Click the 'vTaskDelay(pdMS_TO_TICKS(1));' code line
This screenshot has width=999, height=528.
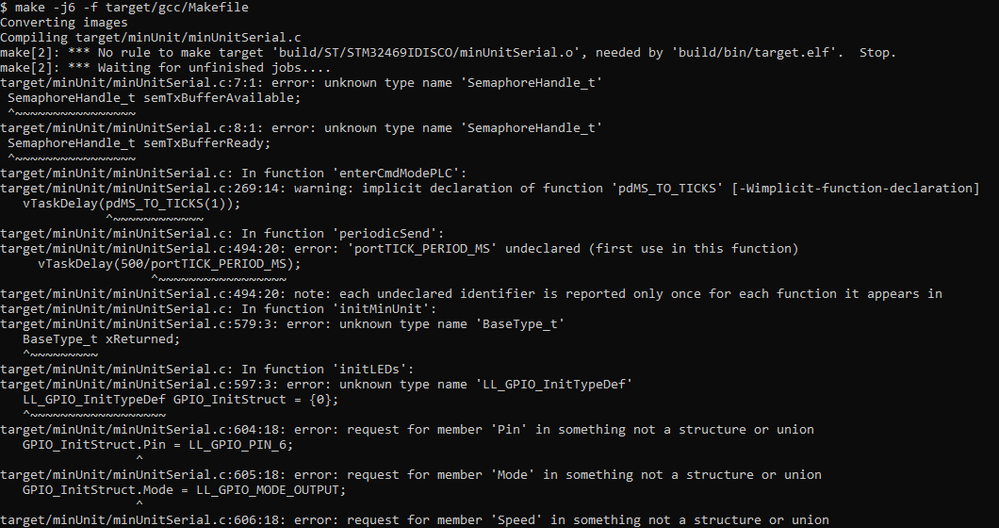(x=132, y=203)
